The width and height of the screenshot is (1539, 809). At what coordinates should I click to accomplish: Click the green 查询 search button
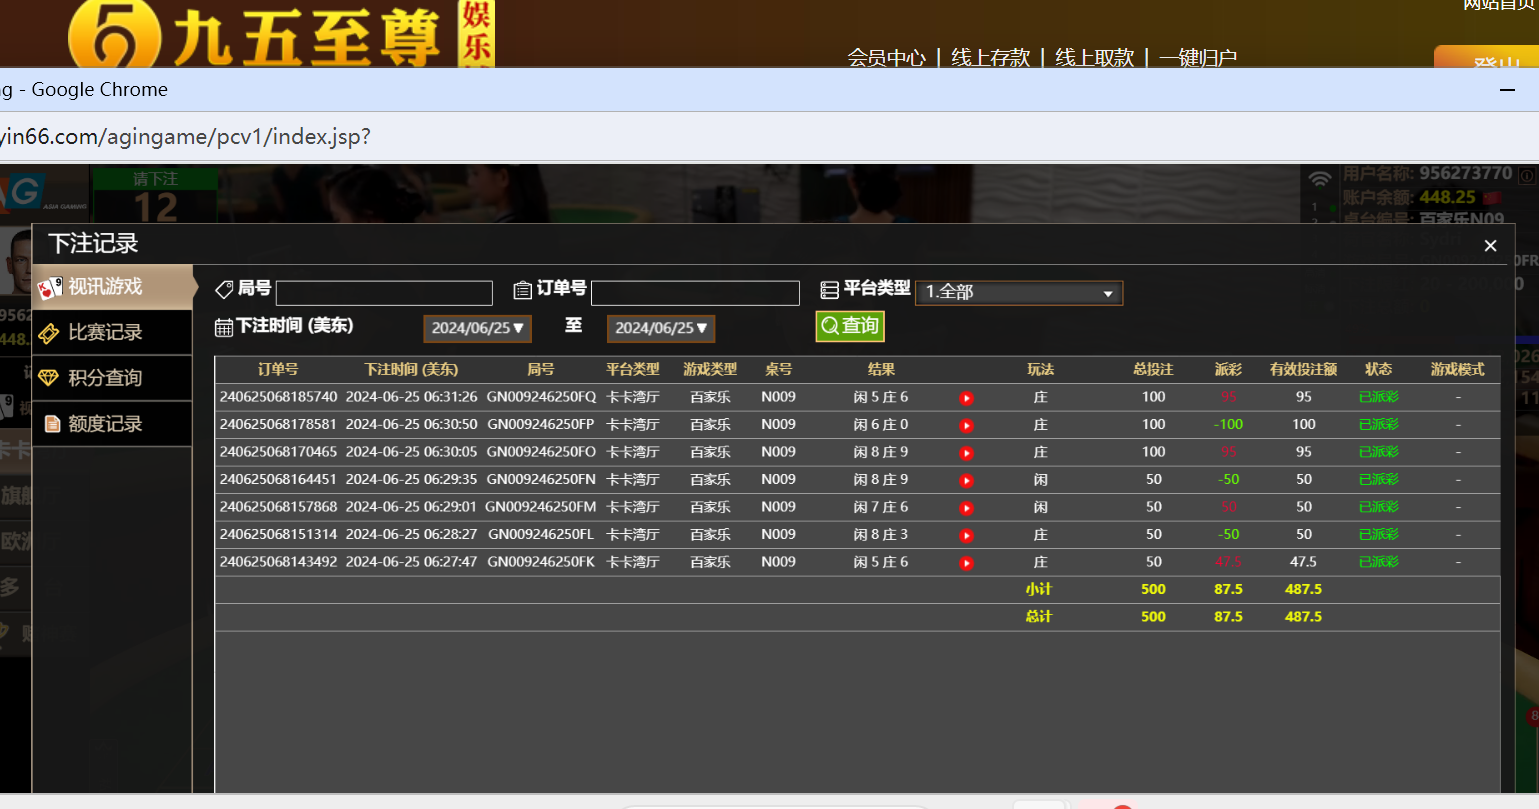(850, 326)
